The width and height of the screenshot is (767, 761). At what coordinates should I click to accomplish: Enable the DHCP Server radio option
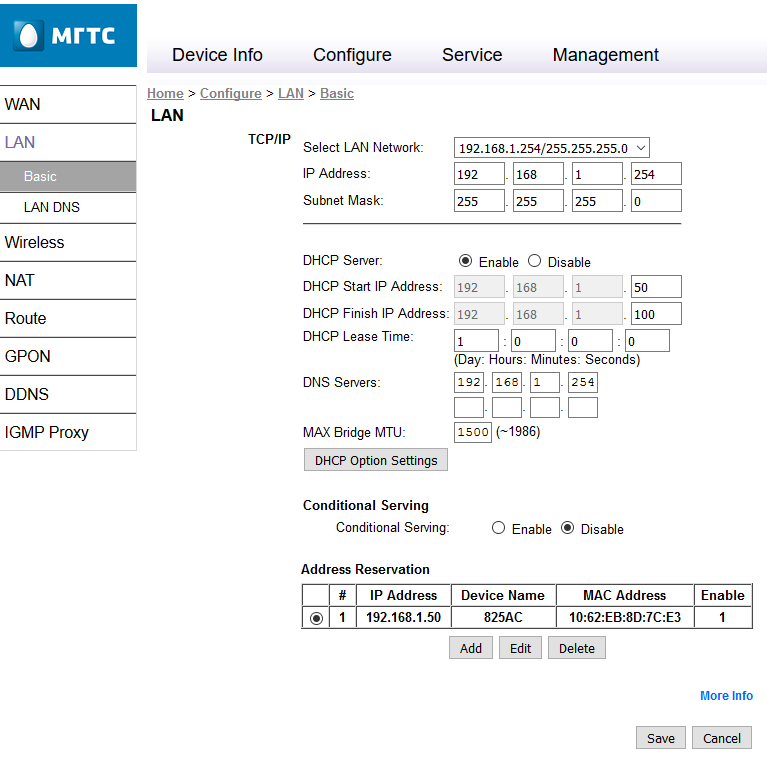point(465,261)
